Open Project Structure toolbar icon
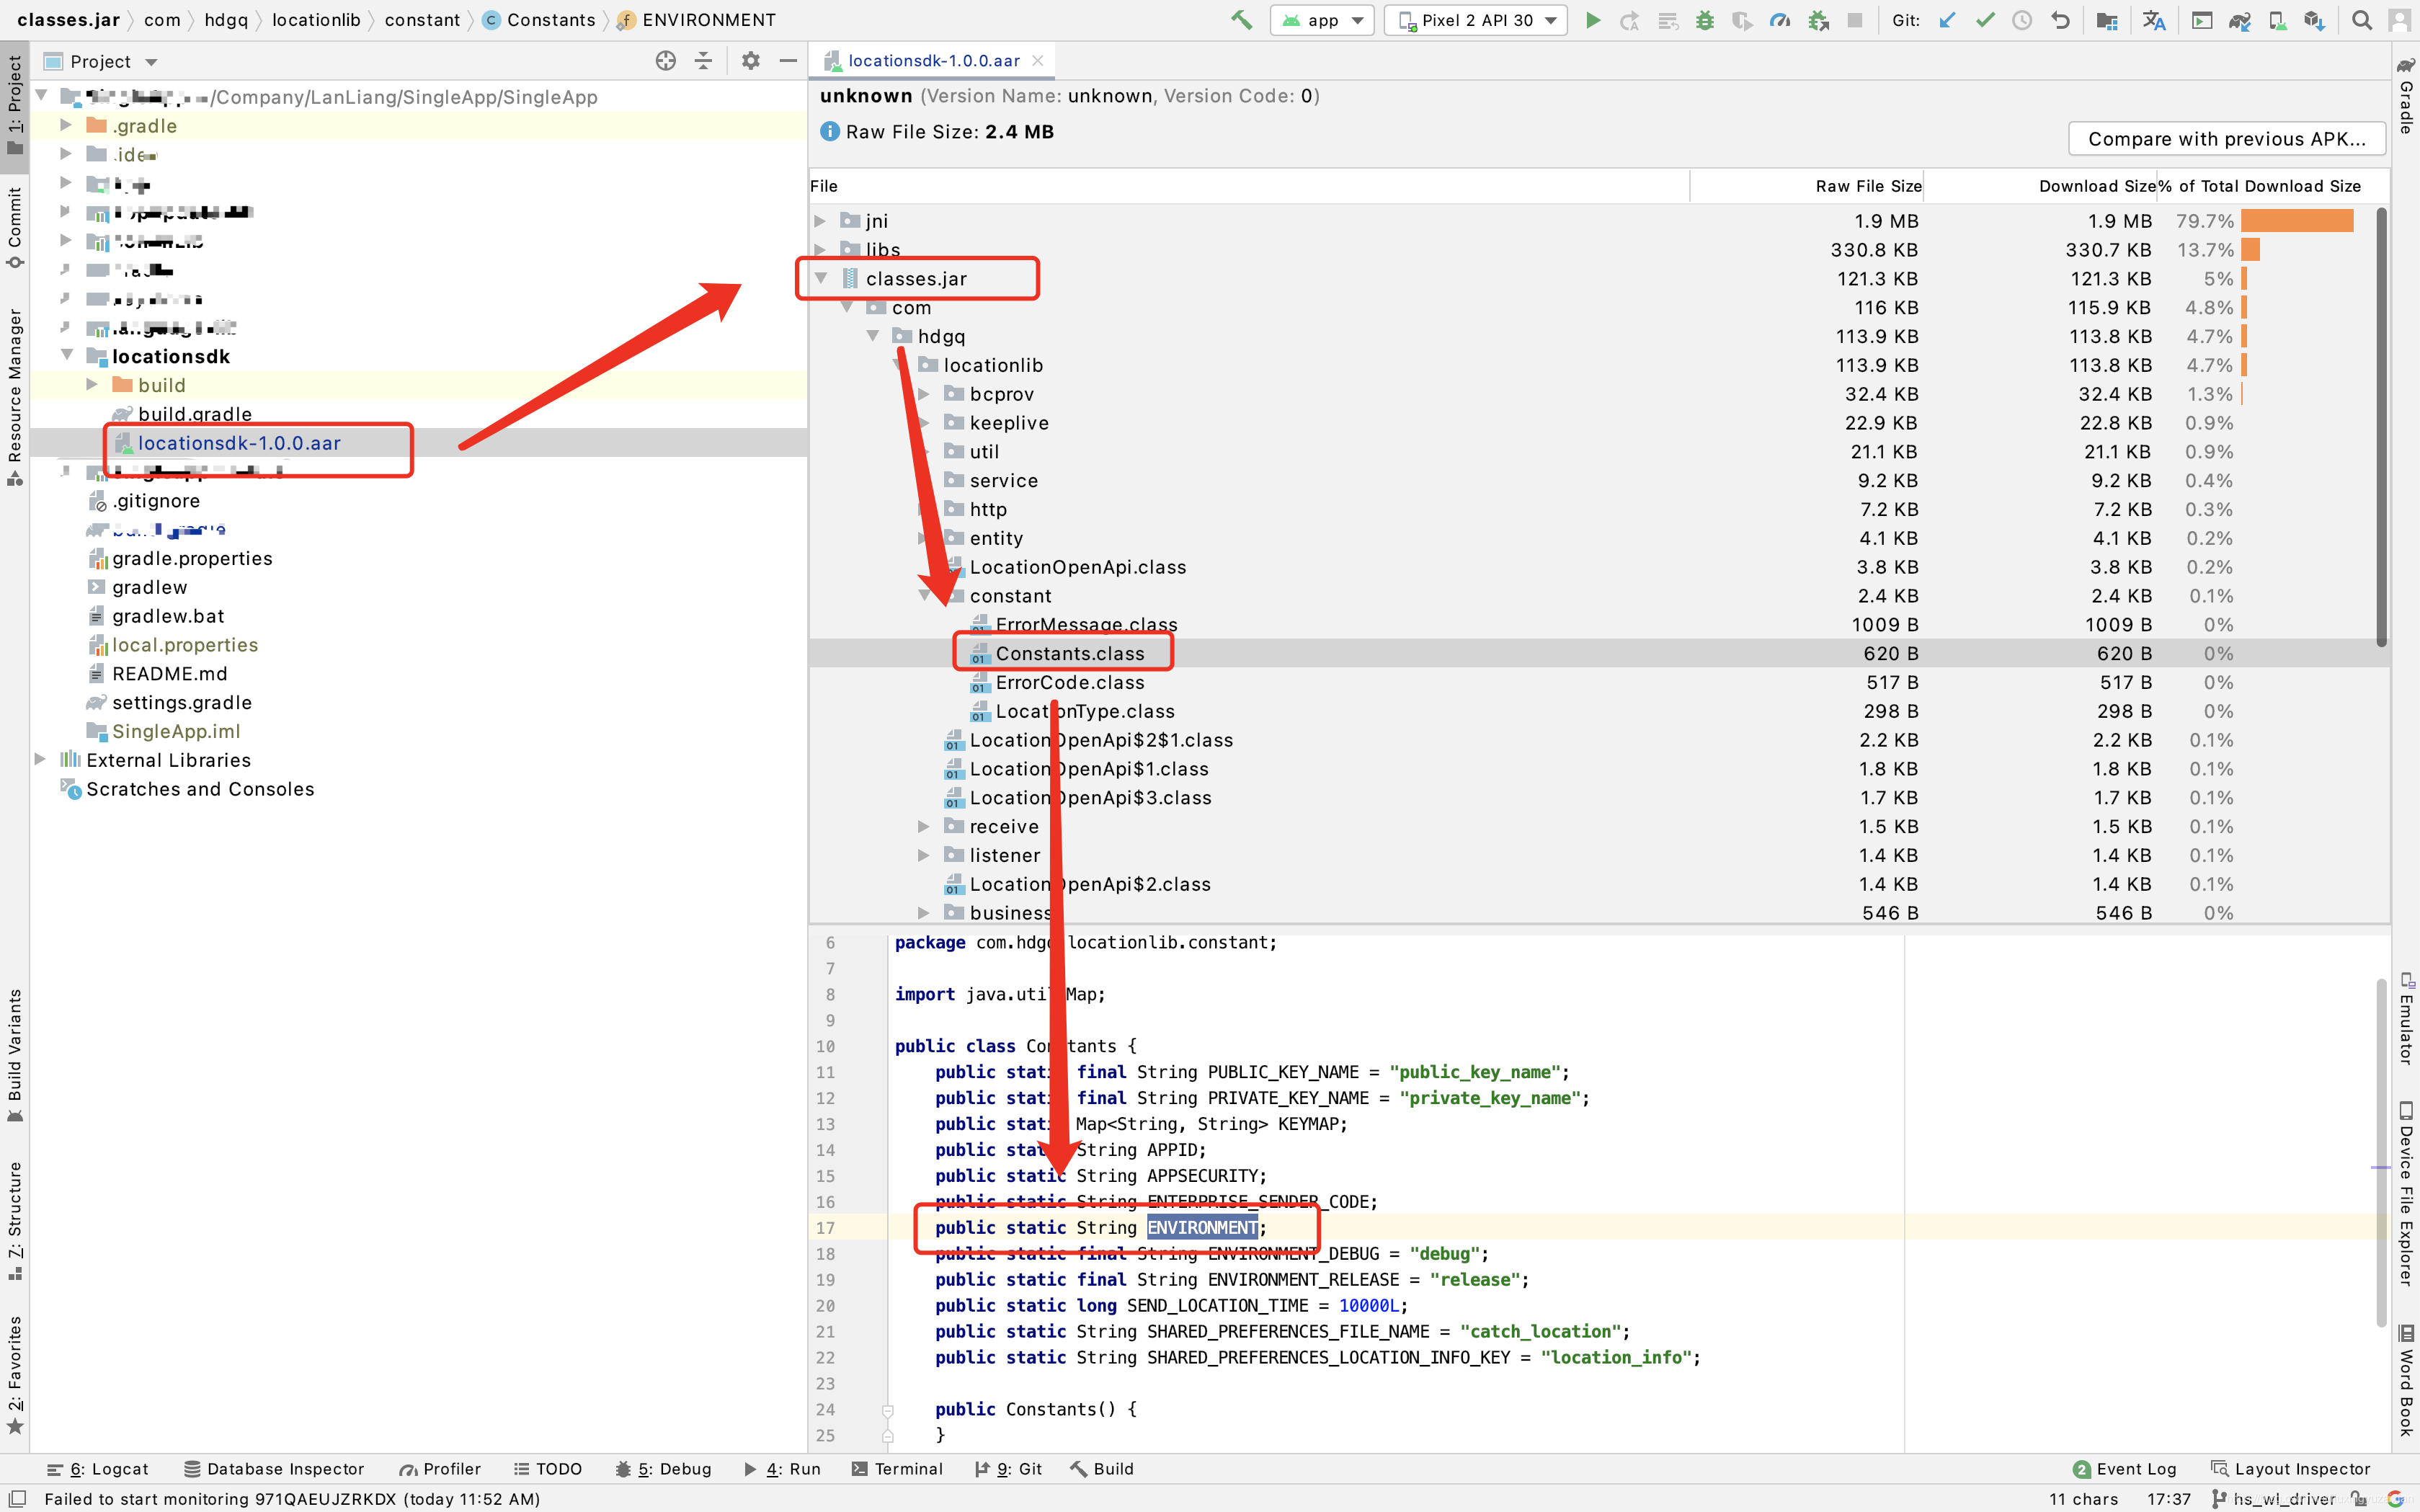This screenshot has height=1512, width=2420. 2107,20
